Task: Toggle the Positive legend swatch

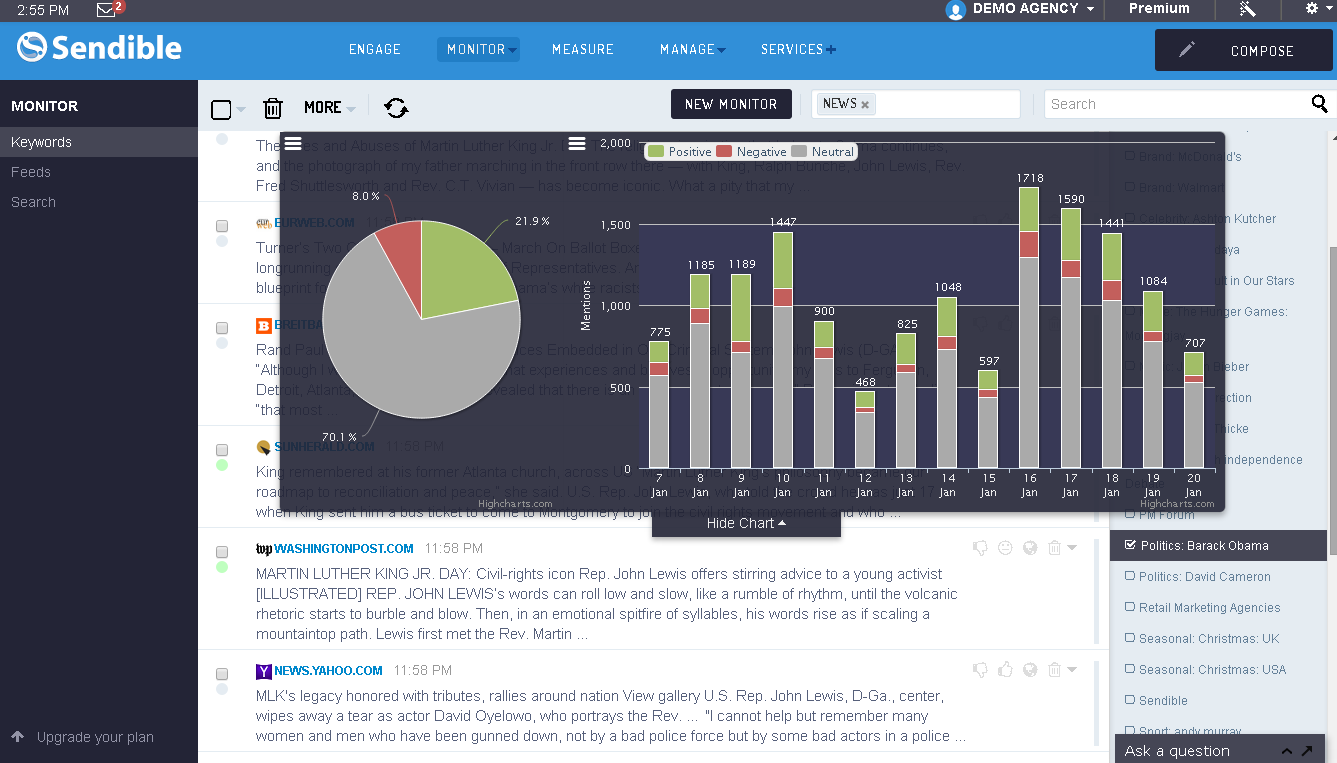Action: click(x=656, y=151)
